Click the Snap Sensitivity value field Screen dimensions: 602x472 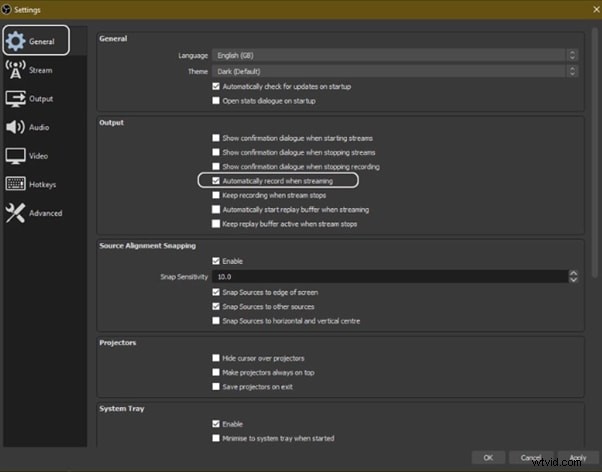click(390, 276)
